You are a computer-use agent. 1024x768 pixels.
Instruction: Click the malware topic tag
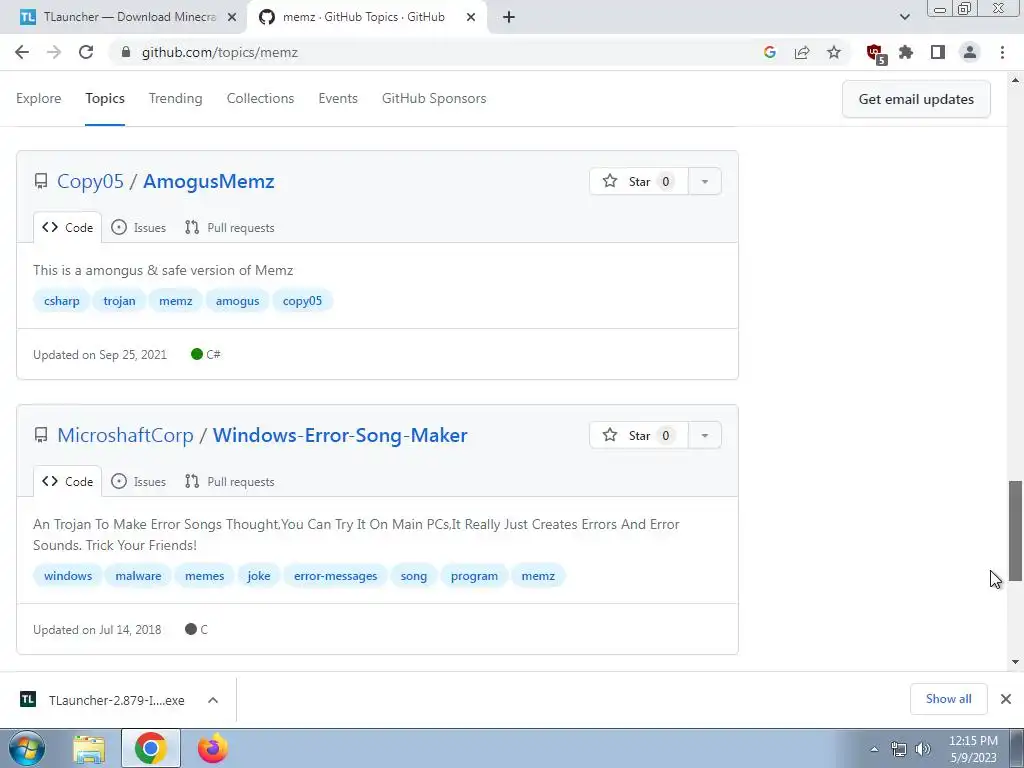click(x=138, y=576)
